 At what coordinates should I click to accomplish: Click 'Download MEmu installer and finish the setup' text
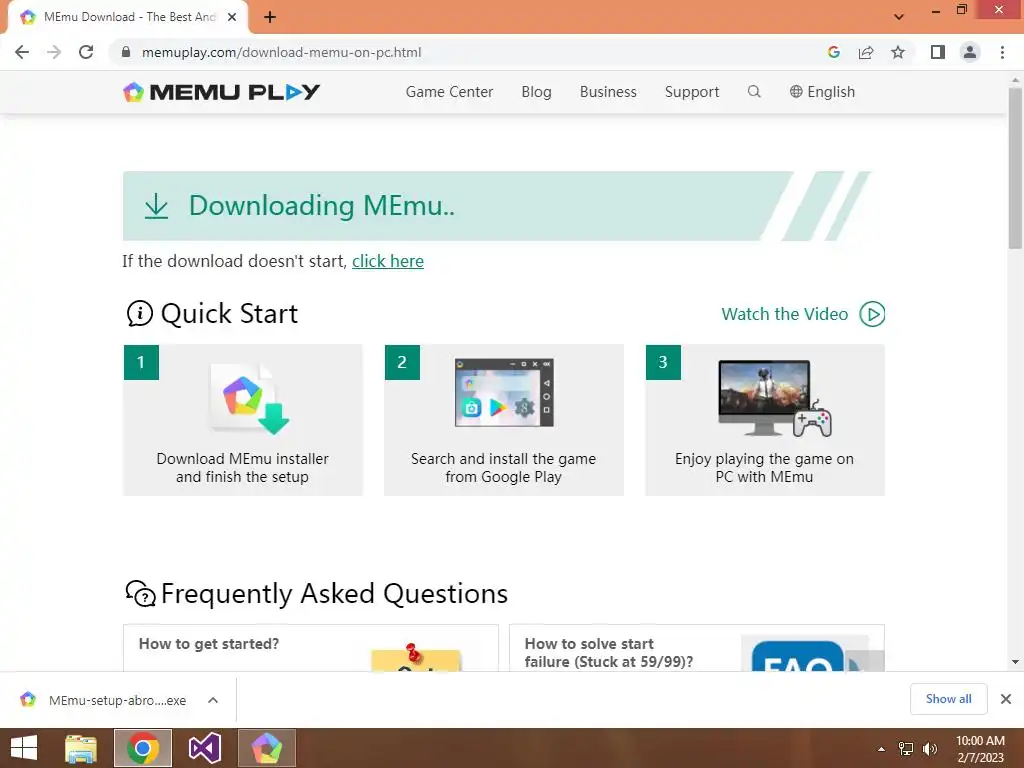coord(242,468)
